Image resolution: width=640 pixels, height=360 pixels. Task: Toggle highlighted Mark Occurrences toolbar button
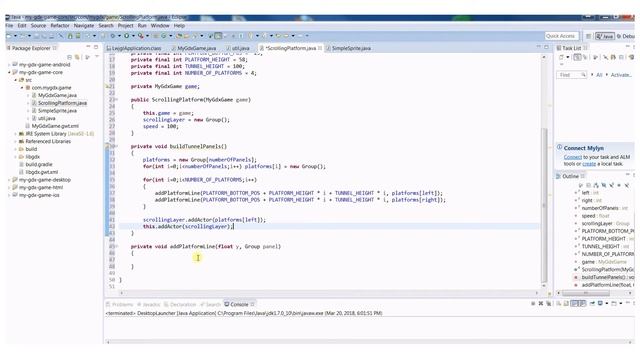coord(218,36)
